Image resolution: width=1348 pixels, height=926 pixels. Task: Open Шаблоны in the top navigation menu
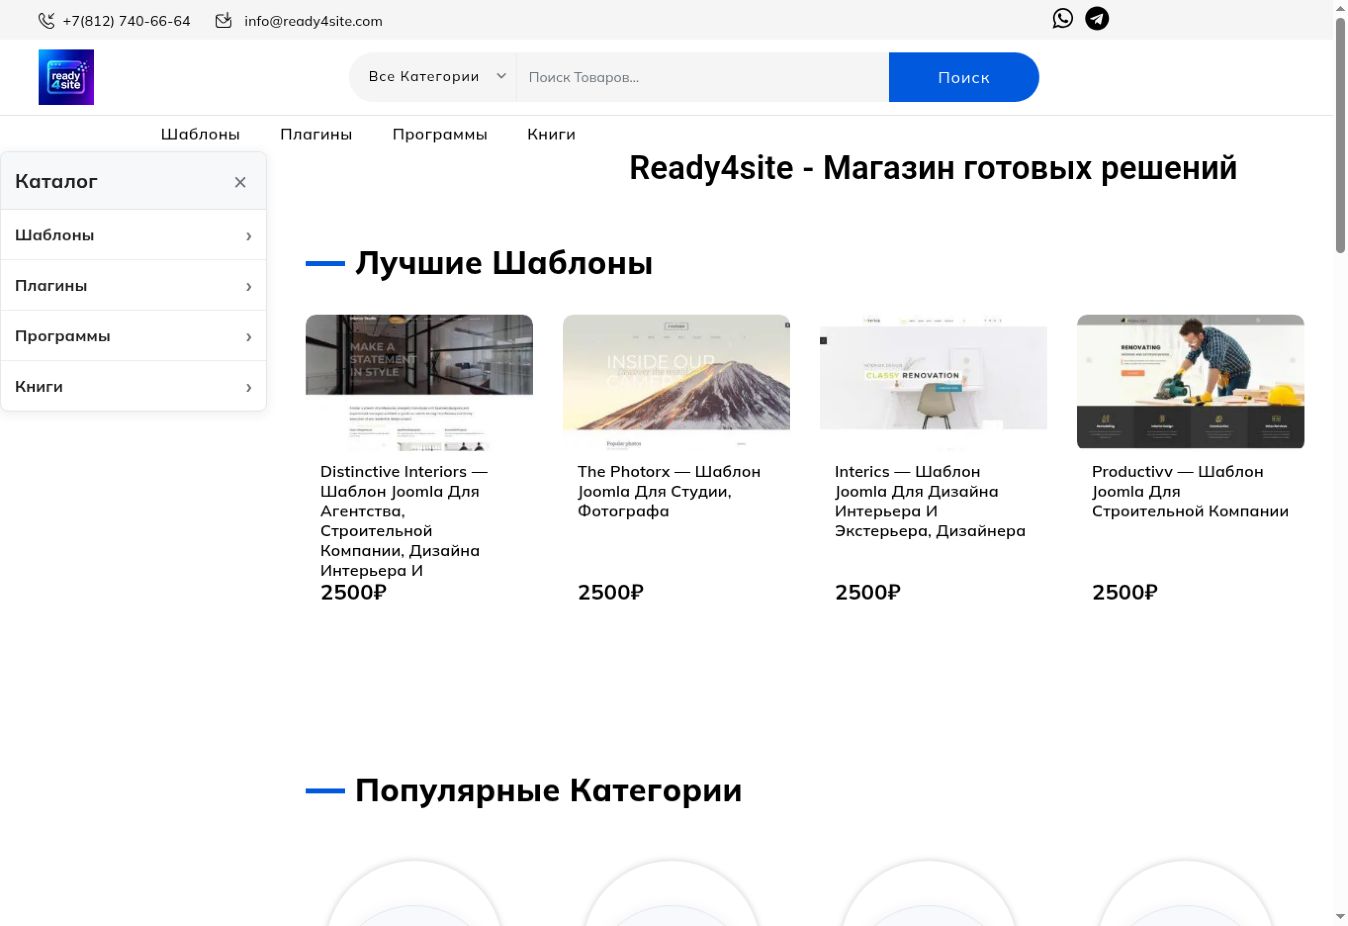click(x=200, y=134)
